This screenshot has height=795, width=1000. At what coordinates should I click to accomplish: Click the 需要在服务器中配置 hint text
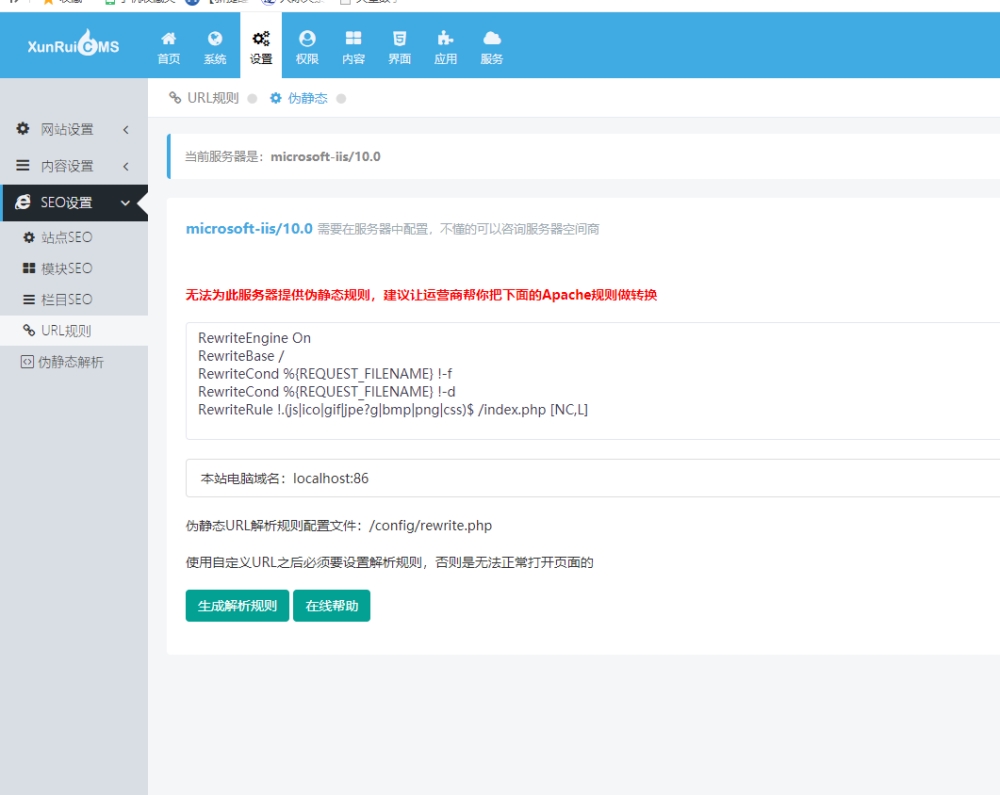pos(459,229)
